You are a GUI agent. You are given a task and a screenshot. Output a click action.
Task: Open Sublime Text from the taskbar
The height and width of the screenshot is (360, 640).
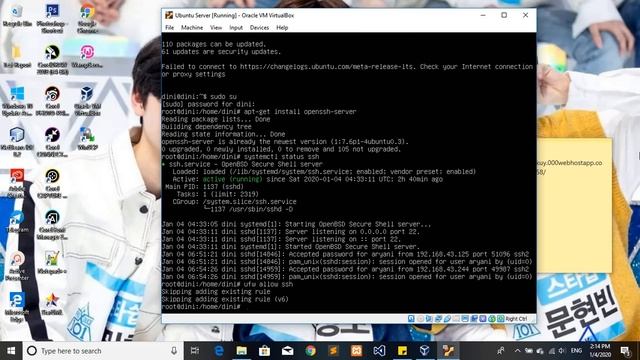[333, 351]
